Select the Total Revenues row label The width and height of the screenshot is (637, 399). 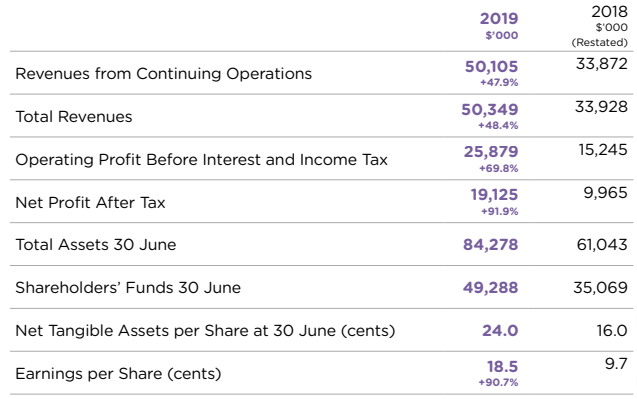(x=74, y=117)
